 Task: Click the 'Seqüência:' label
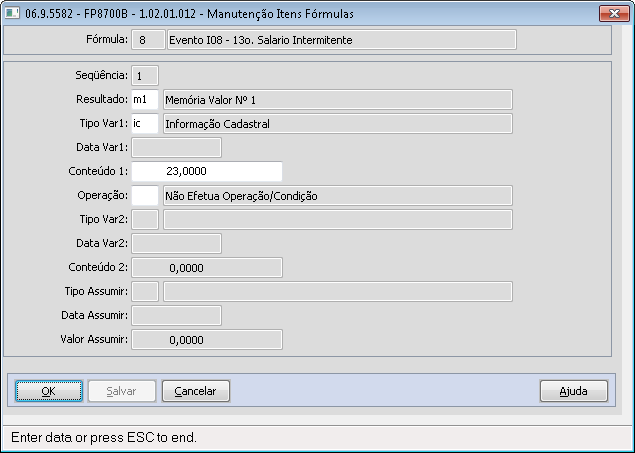(x=101, y=75)
